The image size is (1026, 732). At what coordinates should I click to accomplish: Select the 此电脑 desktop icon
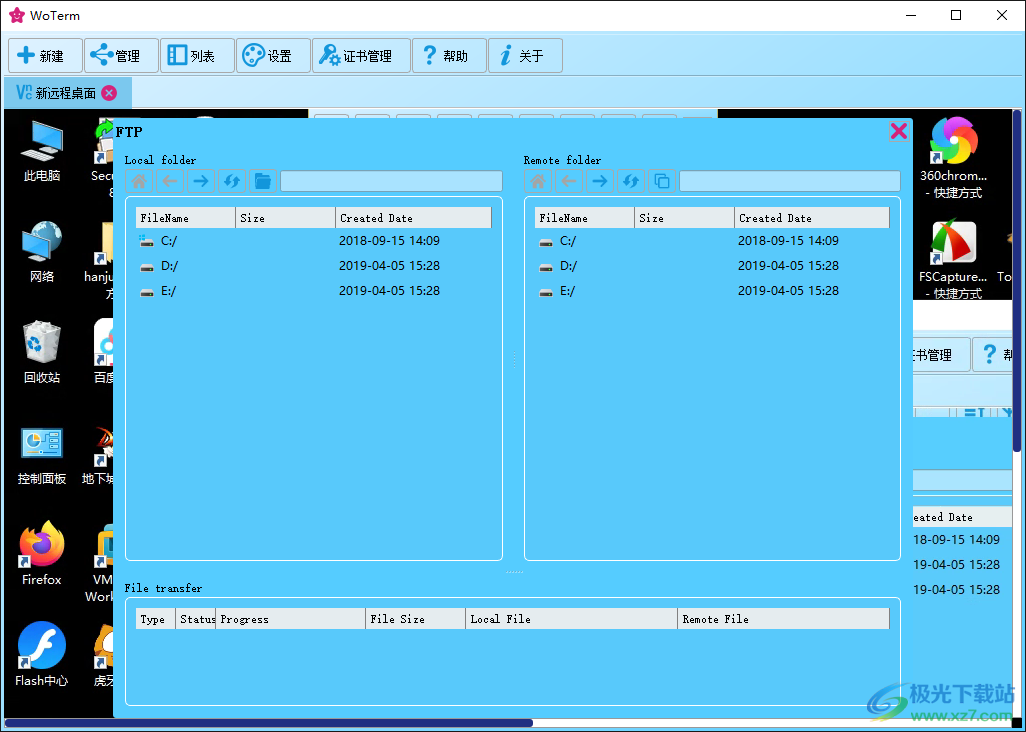42,150
